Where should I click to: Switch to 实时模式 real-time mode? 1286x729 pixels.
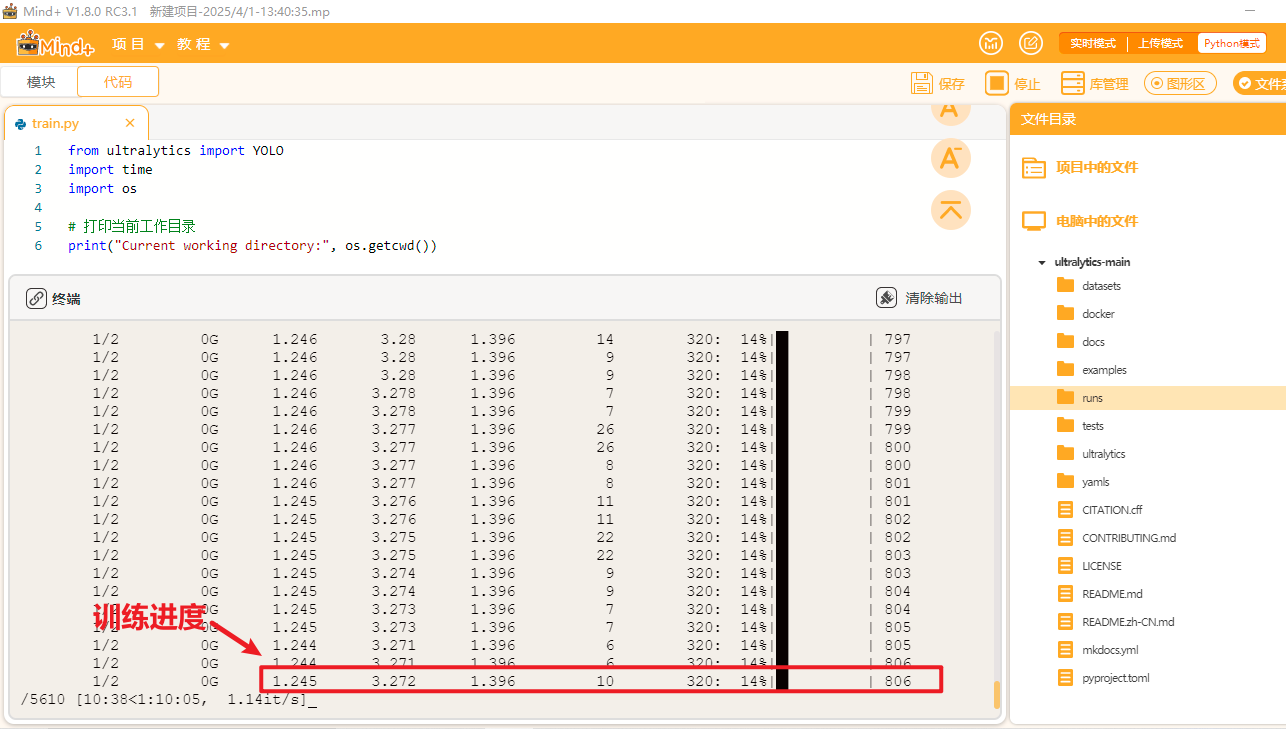[x=1093, y=43]
